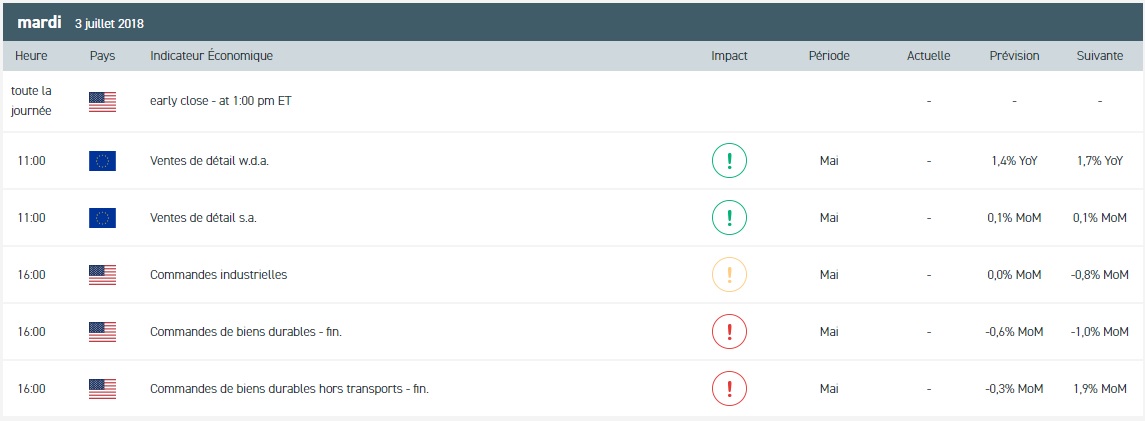Click US flag for Commandes de biens durables - fin.
This screenshot has width=1145, height=421.
(102, 332)
